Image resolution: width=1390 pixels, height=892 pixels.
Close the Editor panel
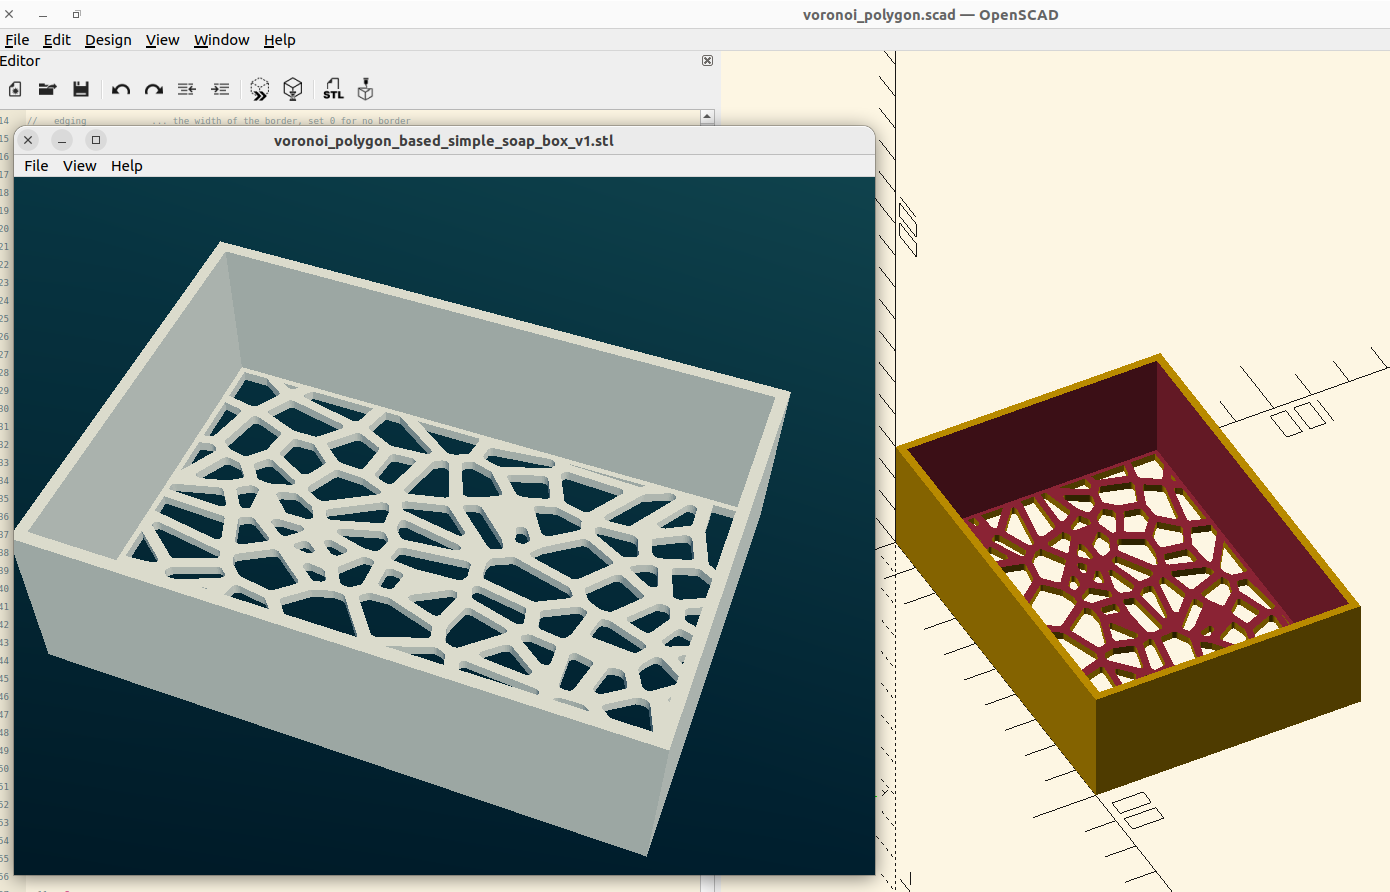click(707, 61)
